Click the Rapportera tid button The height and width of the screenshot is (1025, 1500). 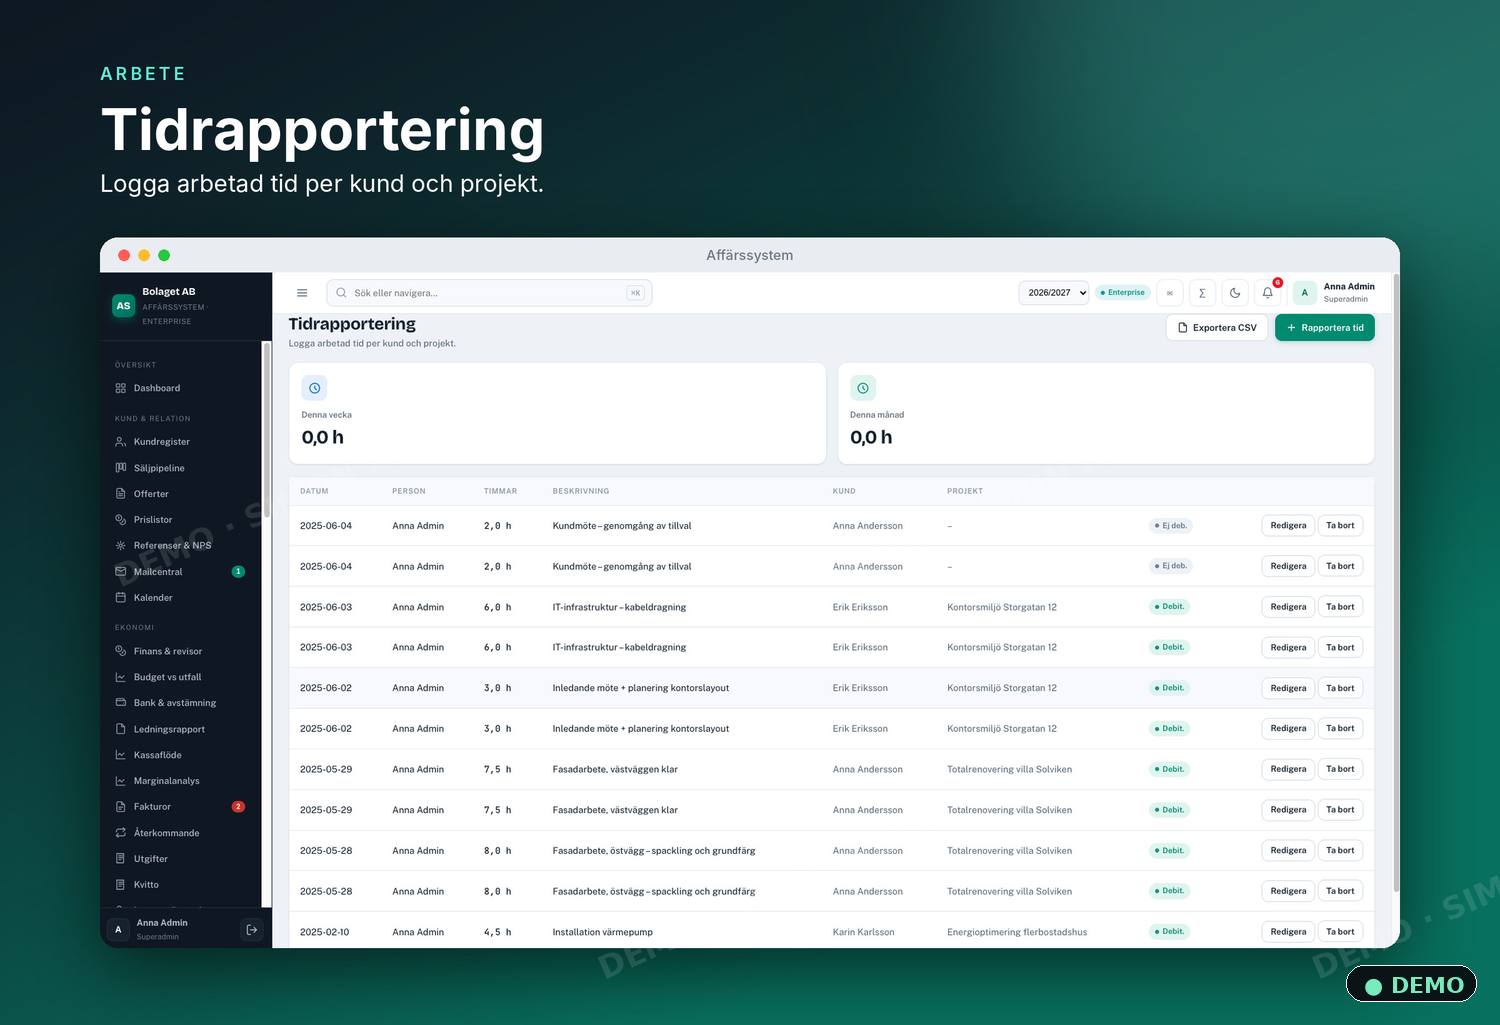[x=1325, y=328]
